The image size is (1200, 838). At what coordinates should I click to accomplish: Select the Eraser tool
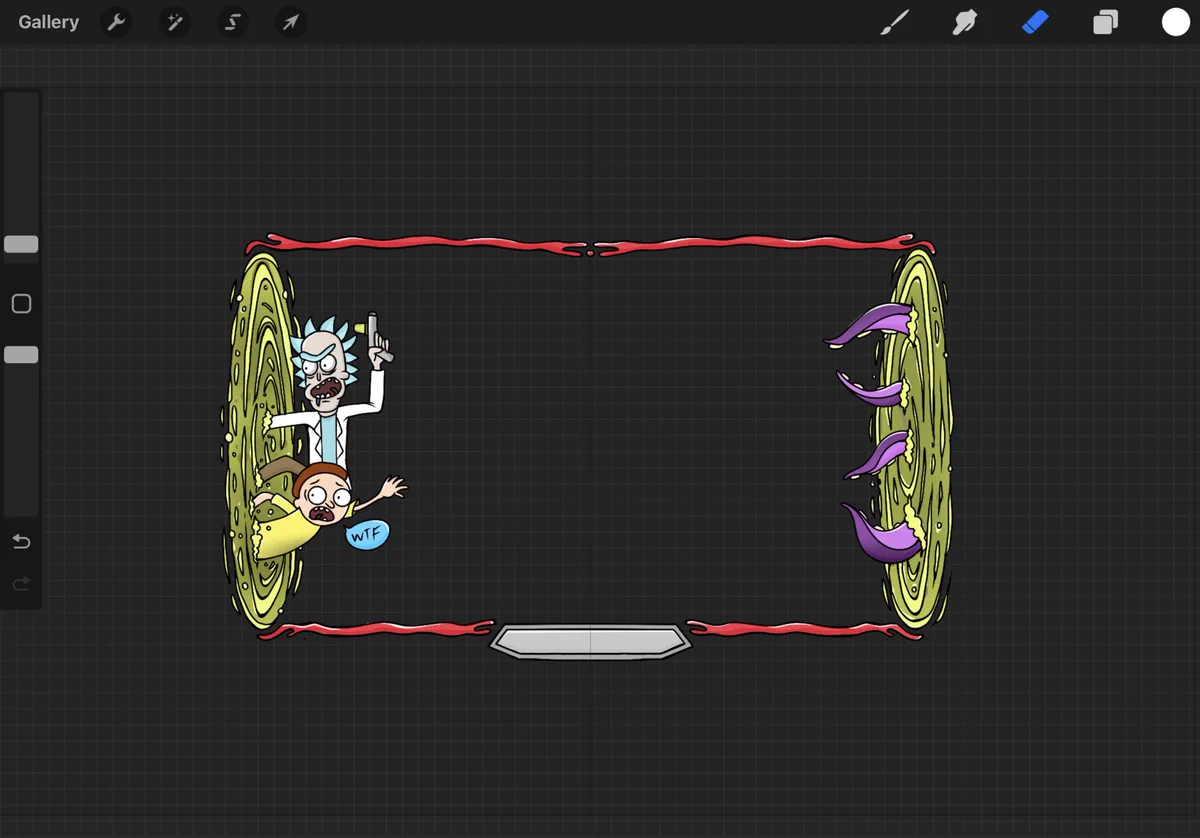pos(1035,22)
